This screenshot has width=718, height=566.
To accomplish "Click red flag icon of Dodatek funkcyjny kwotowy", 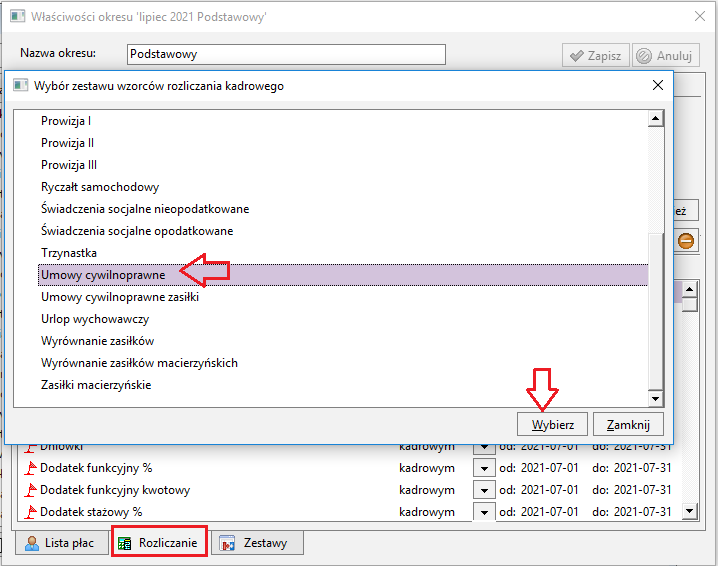I will pyautogui.click(x=30, y=490).
